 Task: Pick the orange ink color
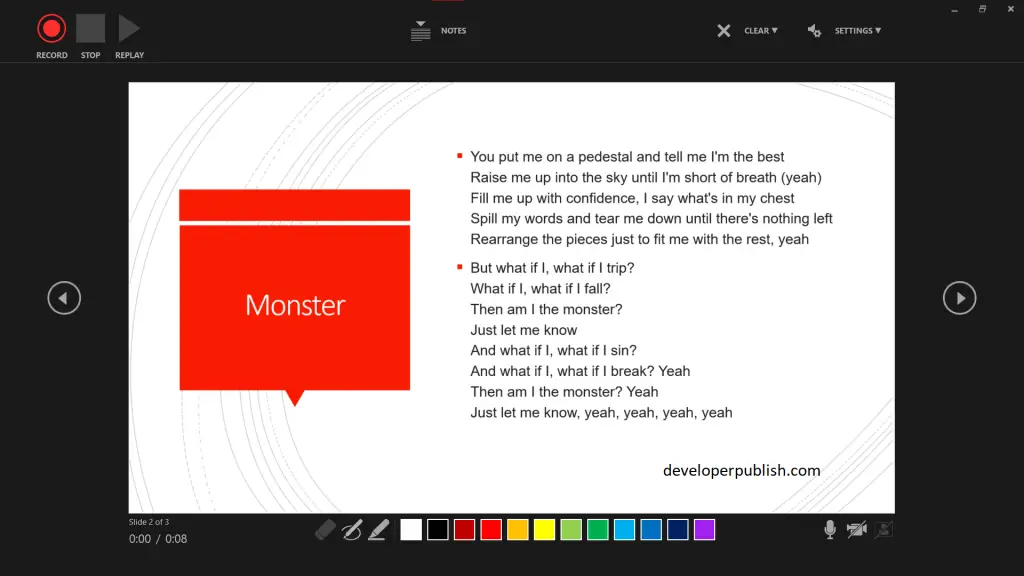pyautogui.click(x=518, y=530)
